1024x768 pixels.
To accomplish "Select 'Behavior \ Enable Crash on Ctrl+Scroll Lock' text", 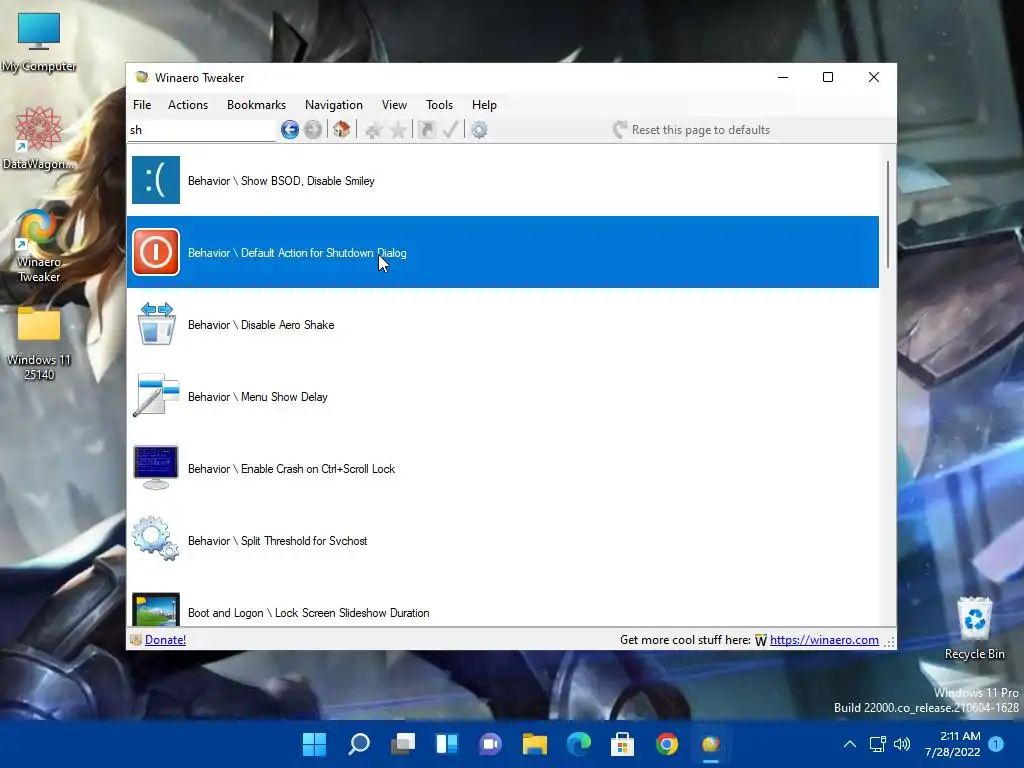I will (x=292, y=469).
